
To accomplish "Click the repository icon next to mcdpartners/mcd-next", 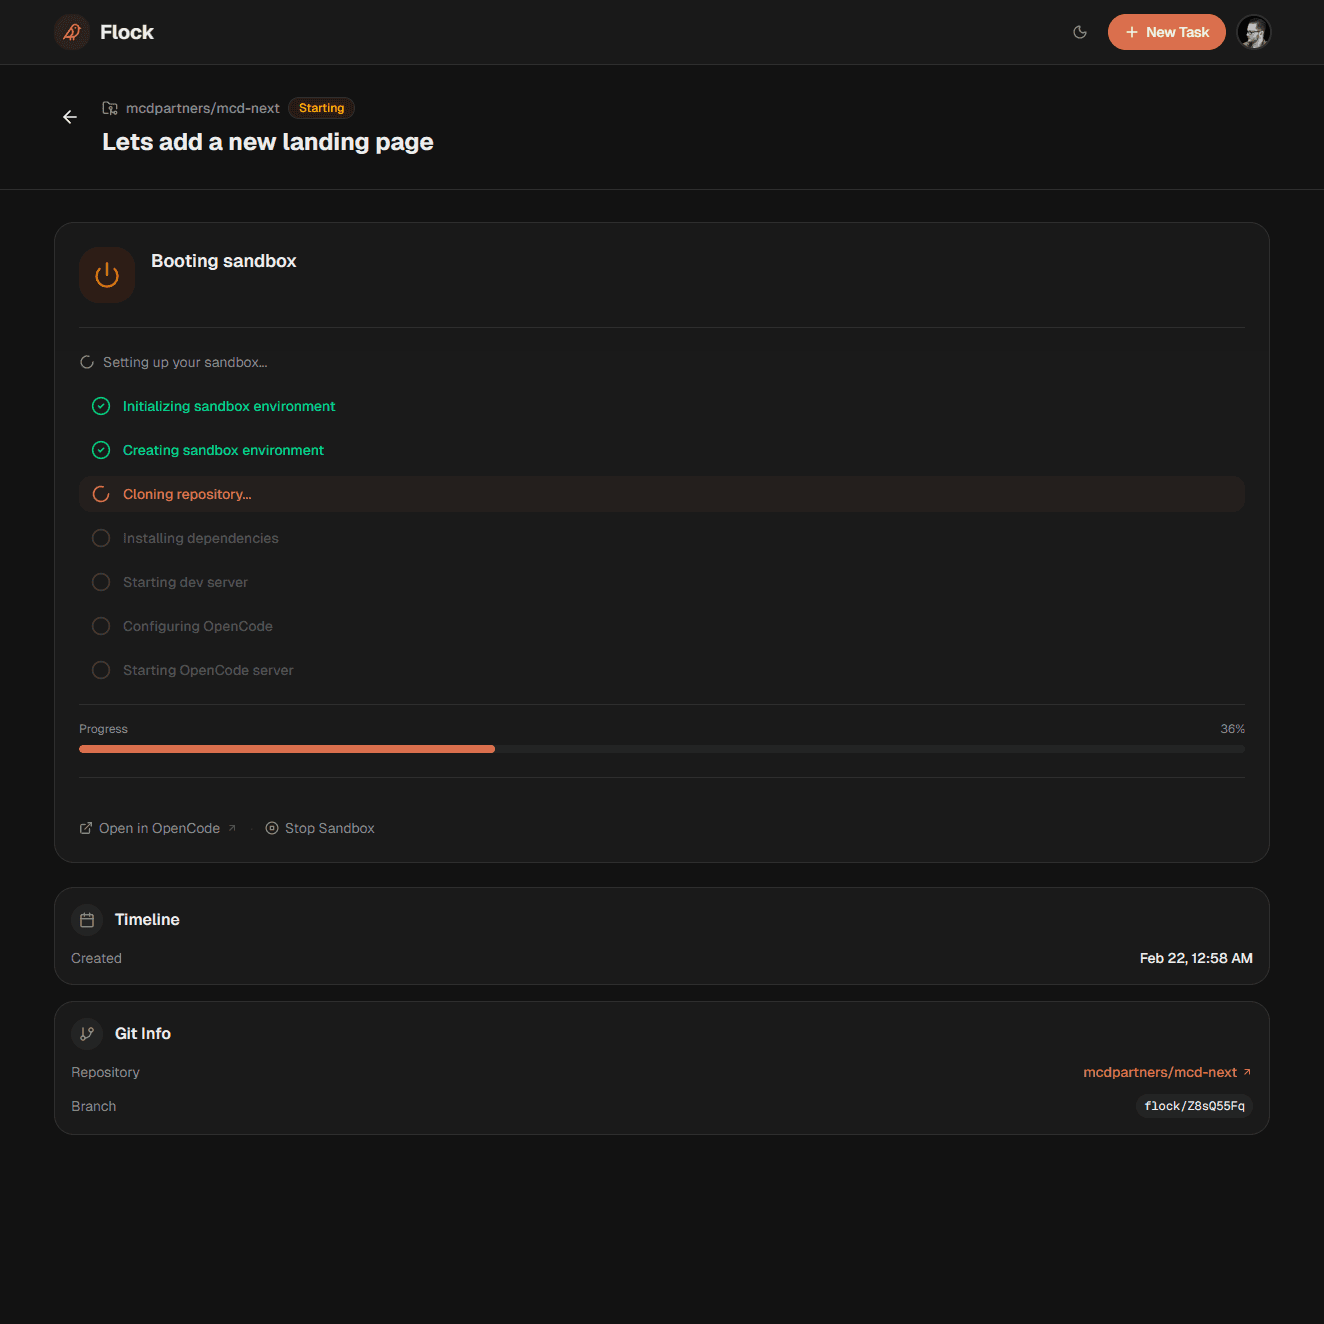I will [x=110, y=107].
